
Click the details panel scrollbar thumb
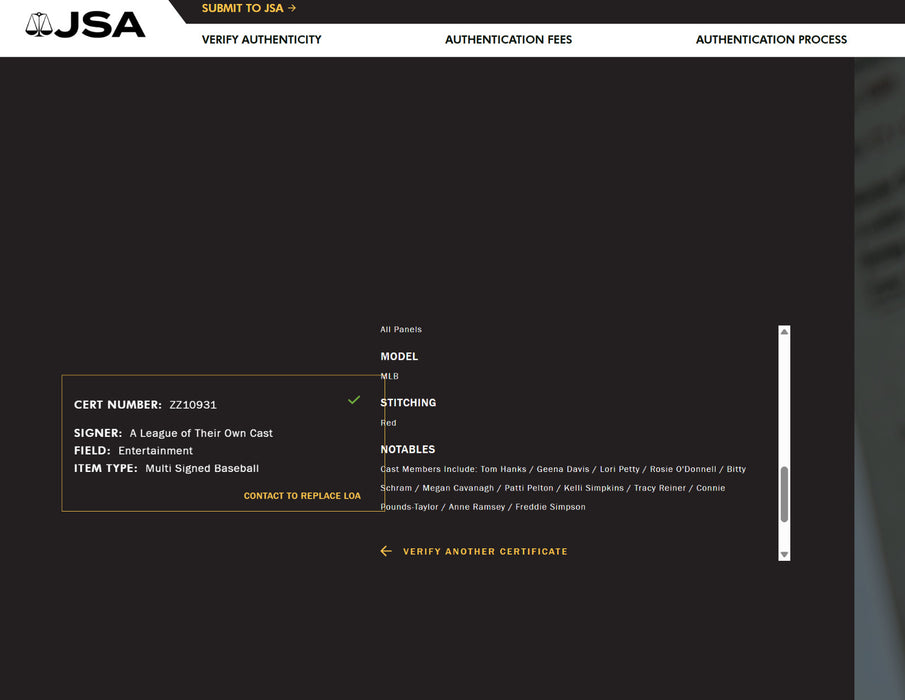(784, 495)
